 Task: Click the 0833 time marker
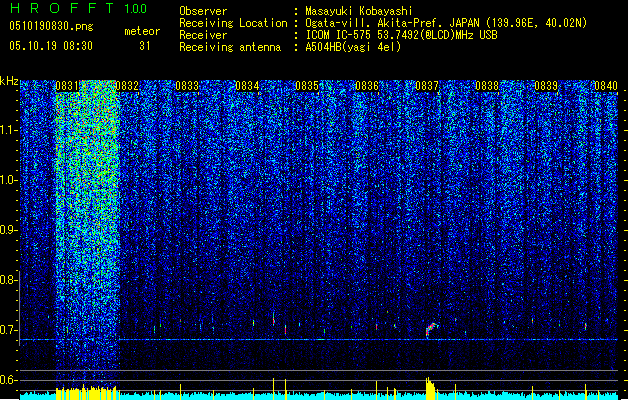click(187, 86)
